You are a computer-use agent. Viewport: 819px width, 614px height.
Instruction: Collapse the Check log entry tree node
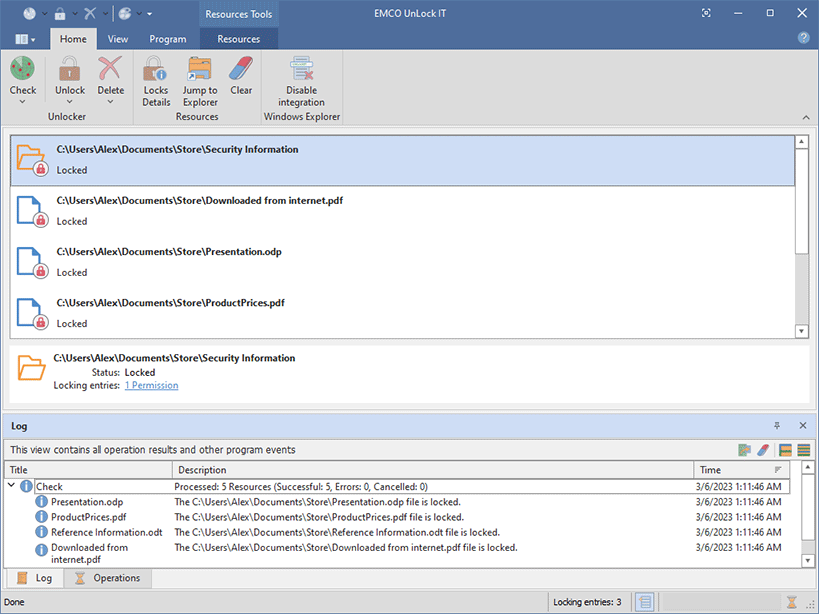pyautogui.click(x=12, y=487)
